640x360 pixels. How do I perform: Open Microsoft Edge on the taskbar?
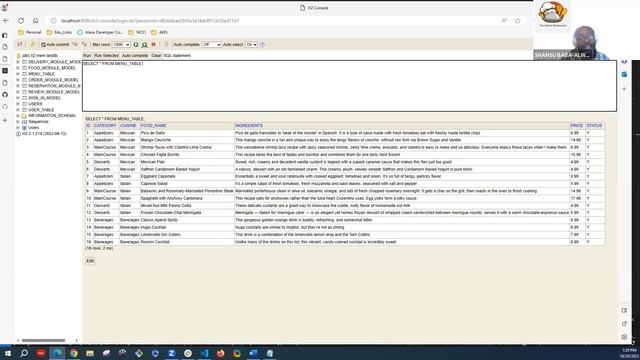click(x=57, y=353)
